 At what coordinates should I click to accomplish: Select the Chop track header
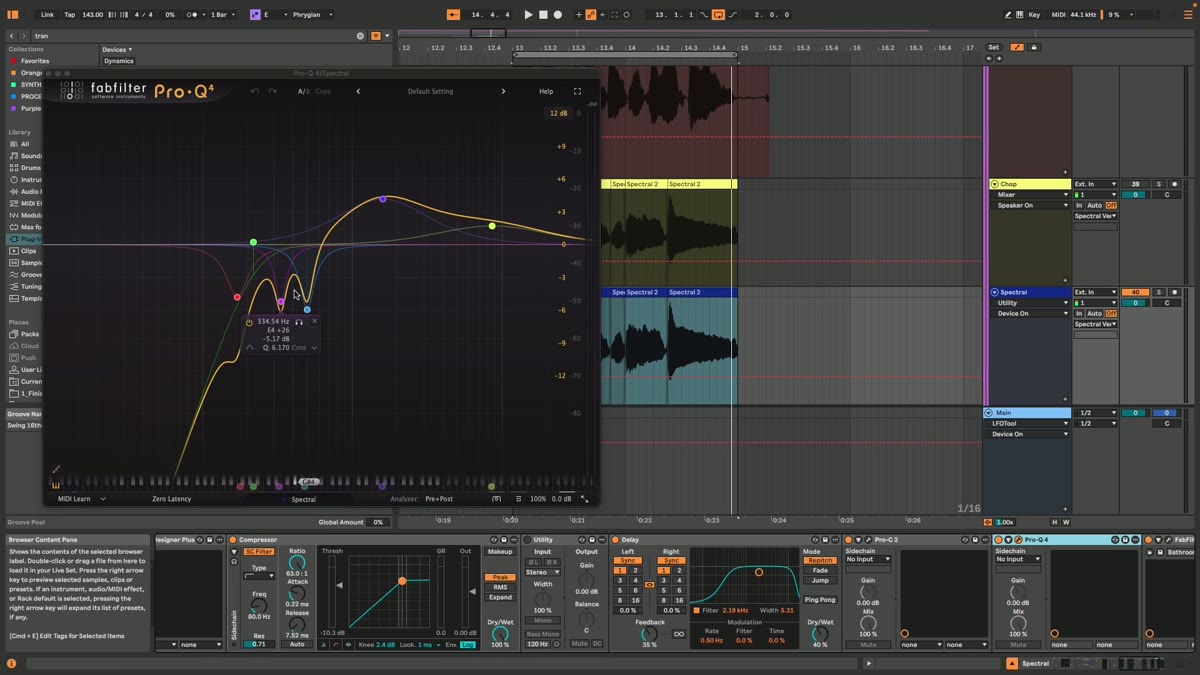tap(1028, 184)
